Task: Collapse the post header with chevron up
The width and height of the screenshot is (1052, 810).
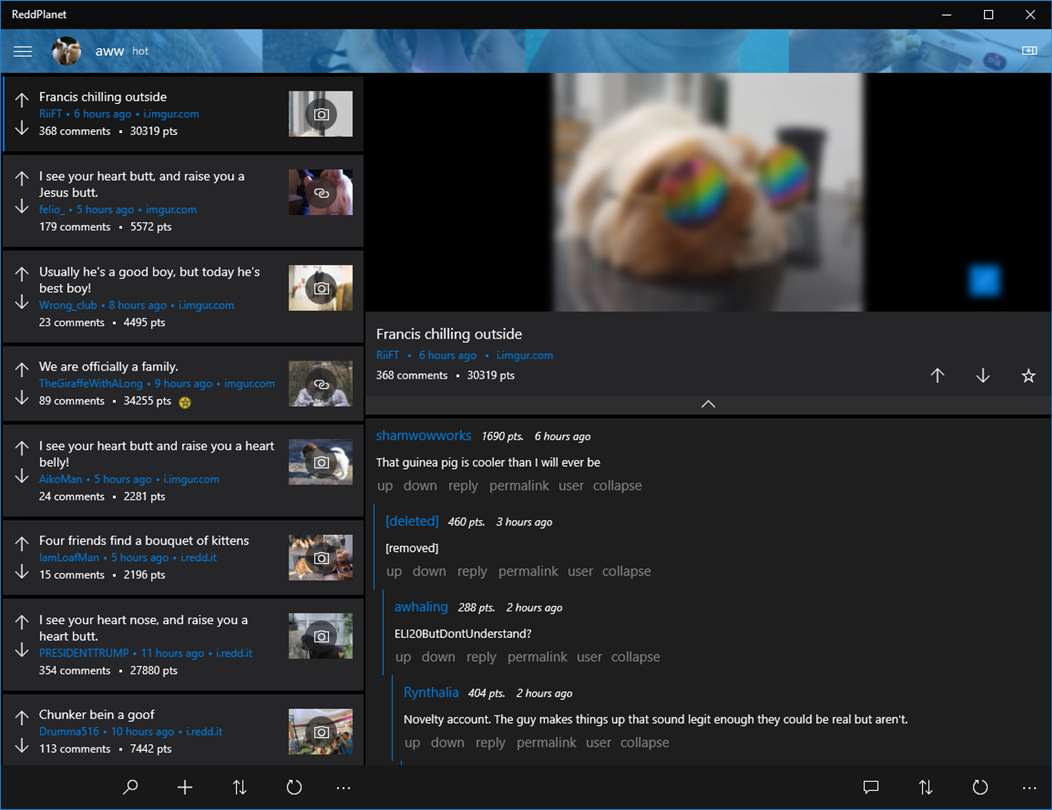Action: tap(708, 404)
